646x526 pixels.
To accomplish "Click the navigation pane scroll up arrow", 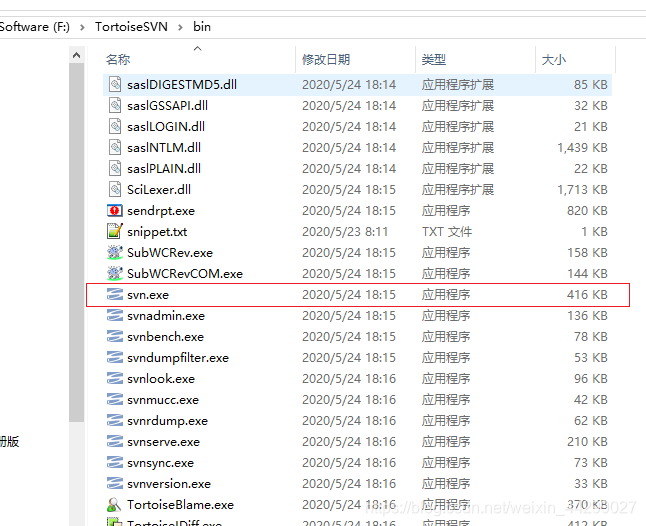I will coord(76,55).
